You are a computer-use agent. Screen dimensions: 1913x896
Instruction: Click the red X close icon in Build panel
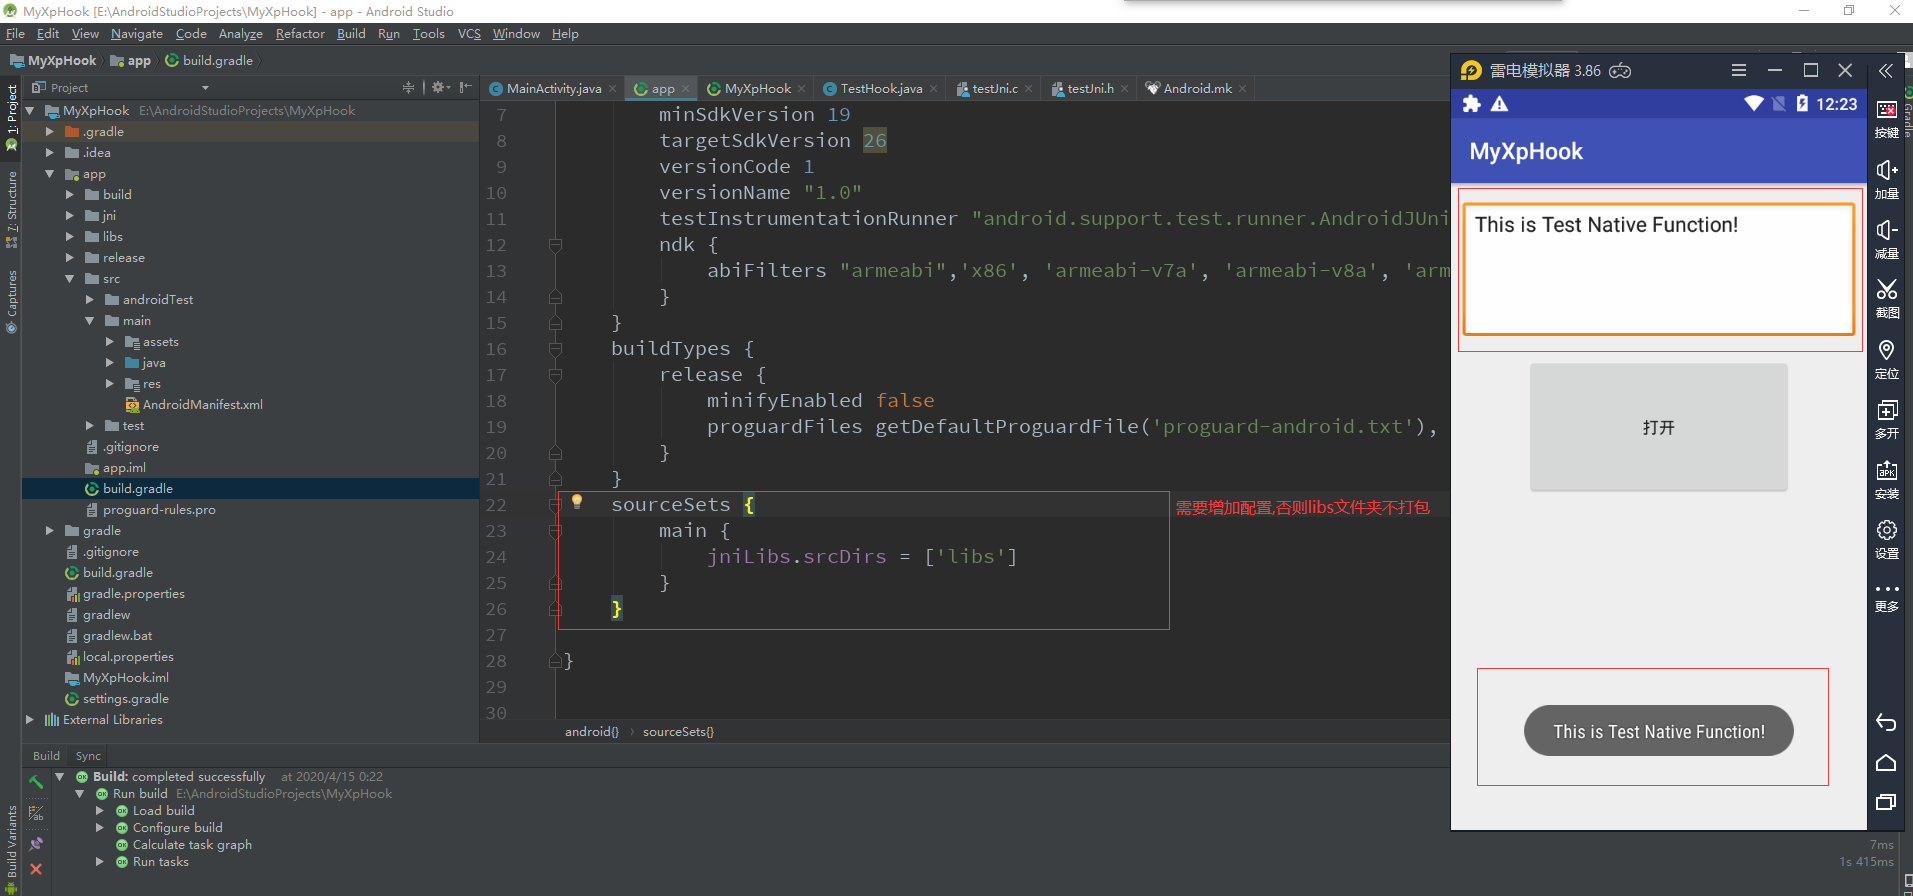click(x=36, y=869)
